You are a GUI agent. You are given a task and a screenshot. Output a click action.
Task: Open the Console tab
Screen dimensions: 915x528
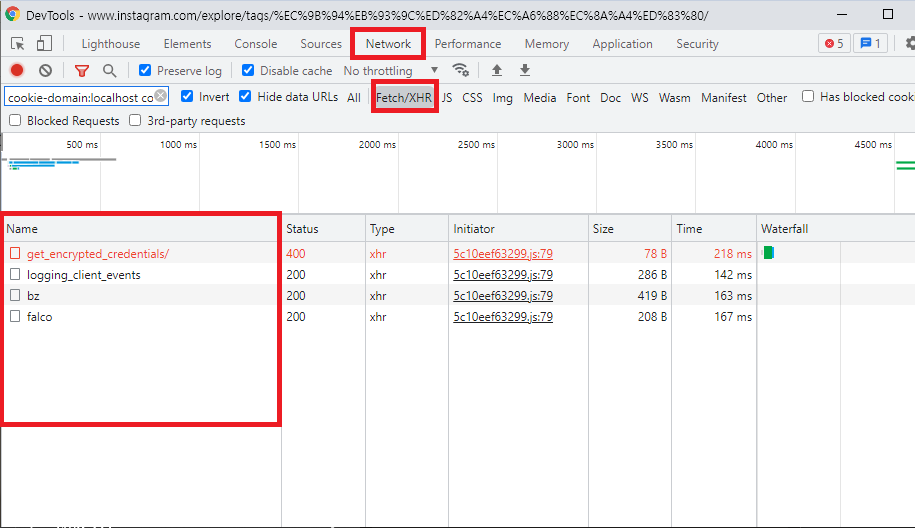[x=256, y=44]
